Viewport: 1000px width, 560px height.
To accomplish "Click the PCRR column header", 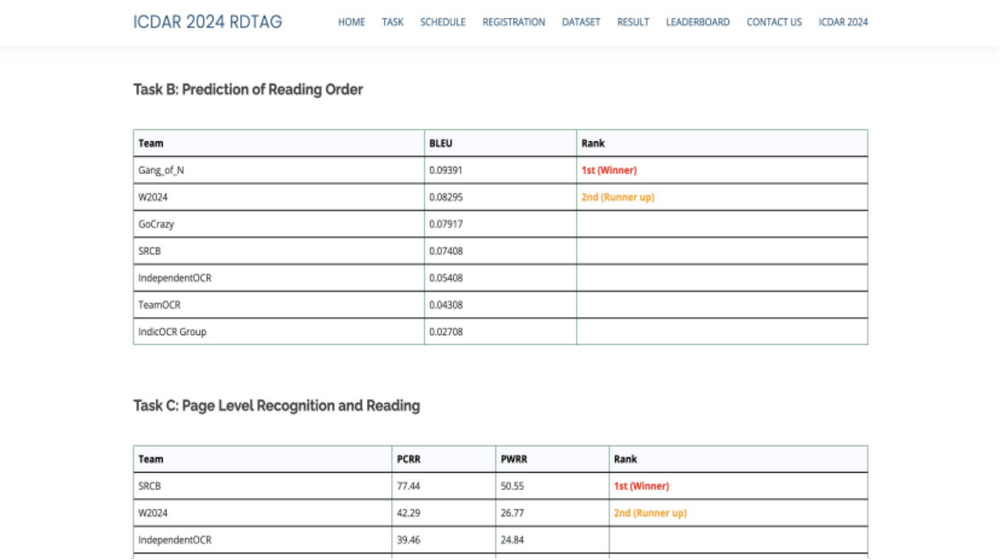I will click(408, 459).
